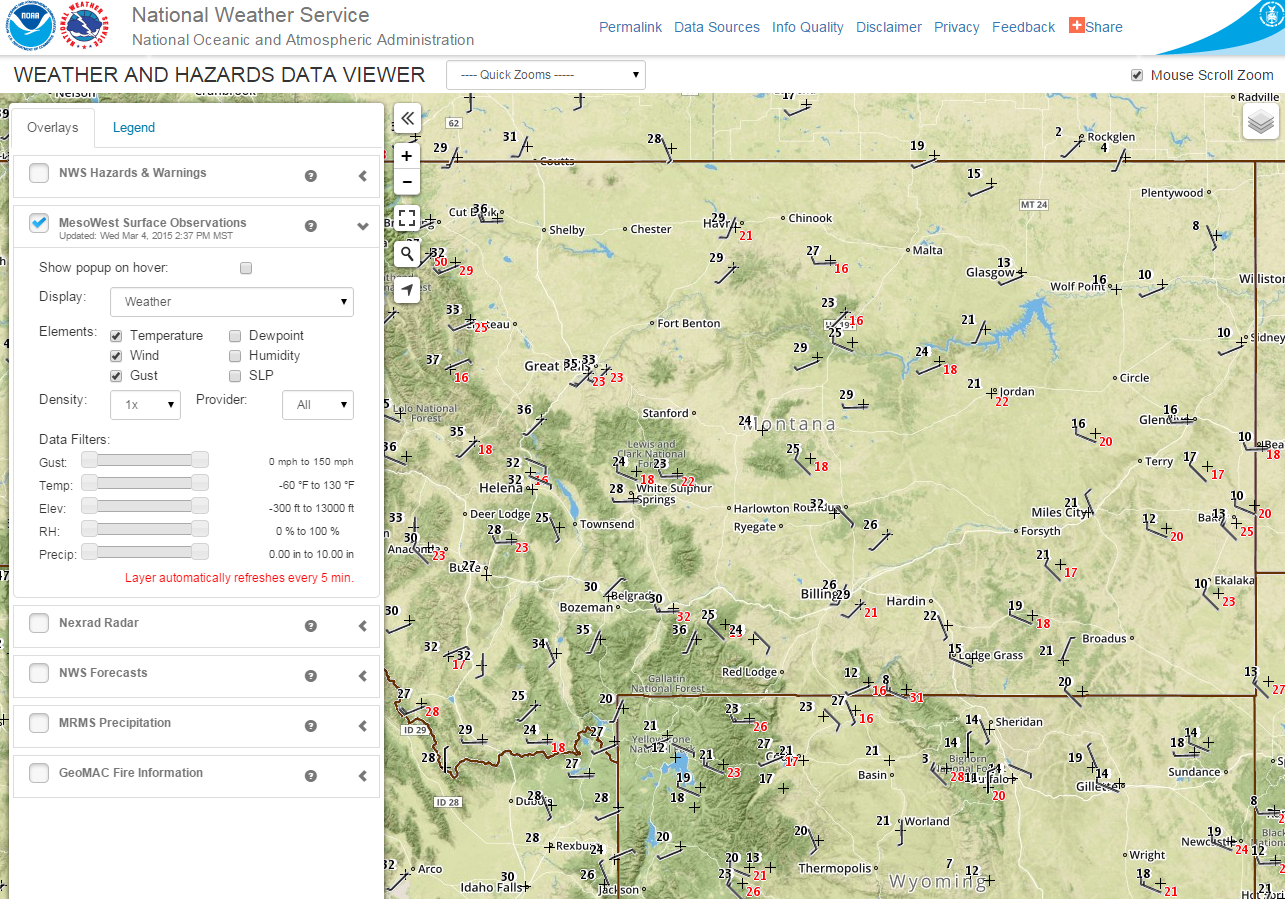The image size is (1285, 899).
Task: Check the SLP element
Action: pos(236,376)
